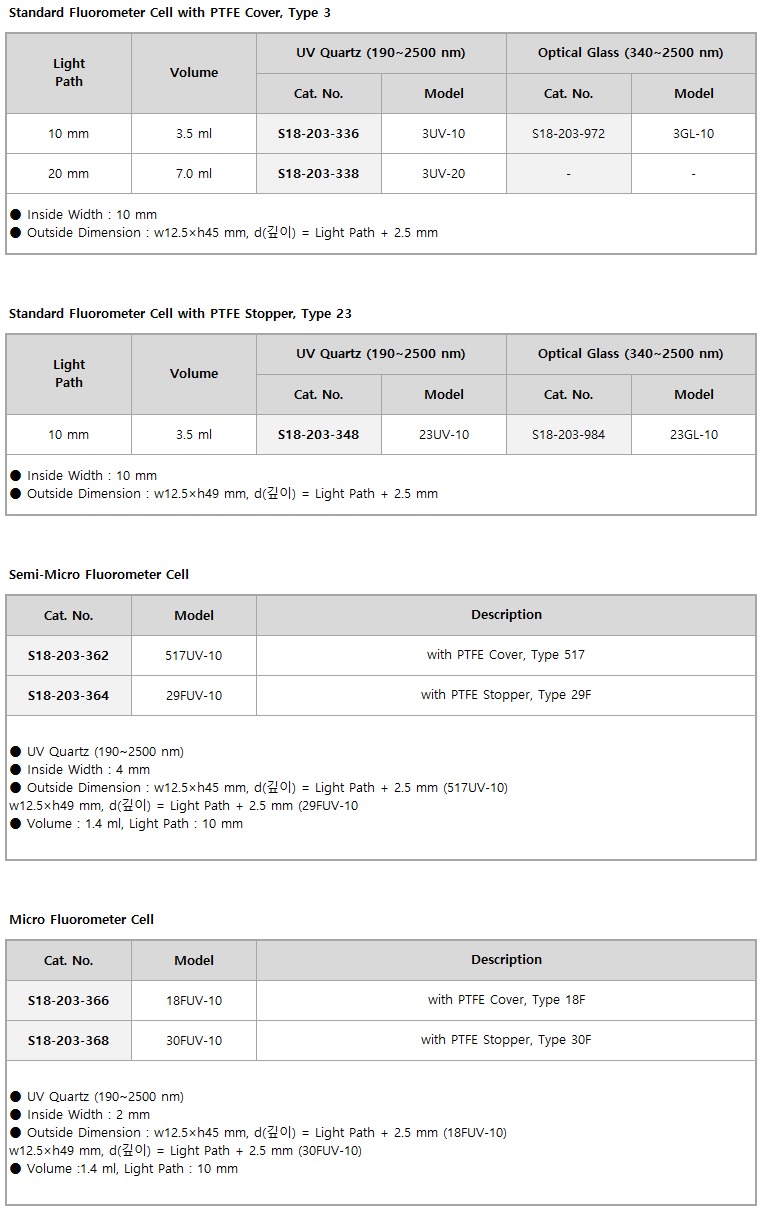Click Optical Glass header in Type 23 table
The image size is (760, 1210).
pyautogui.click(x=631, y=354)
